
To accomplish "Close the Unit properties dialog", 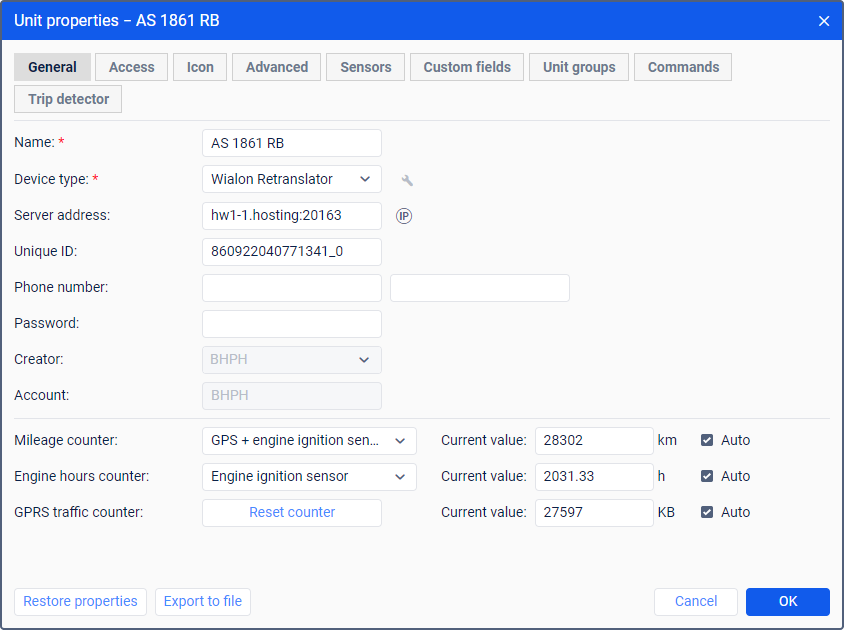I will pyautogui.click(x=824, y=21).
